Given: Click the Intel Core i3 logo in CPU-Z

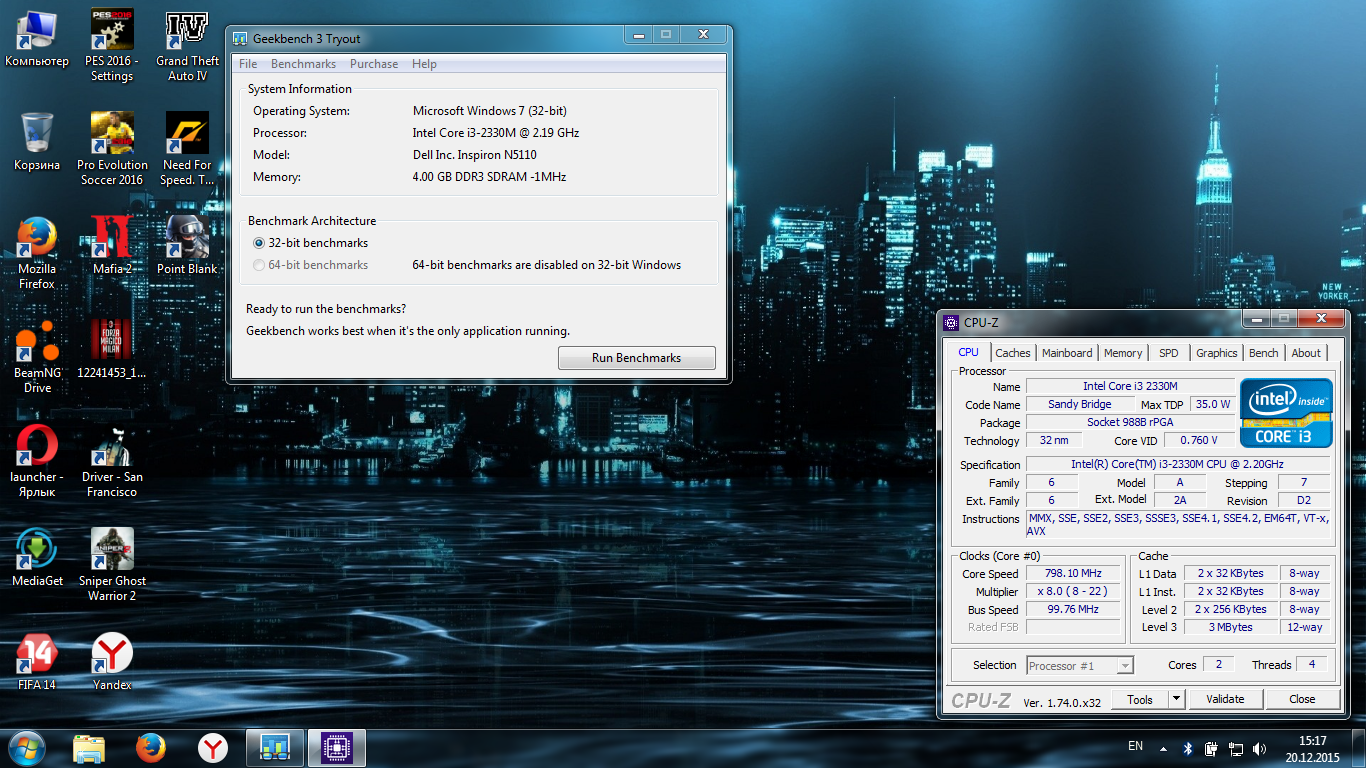Looking at the screenshot, I should (1286, 412).
